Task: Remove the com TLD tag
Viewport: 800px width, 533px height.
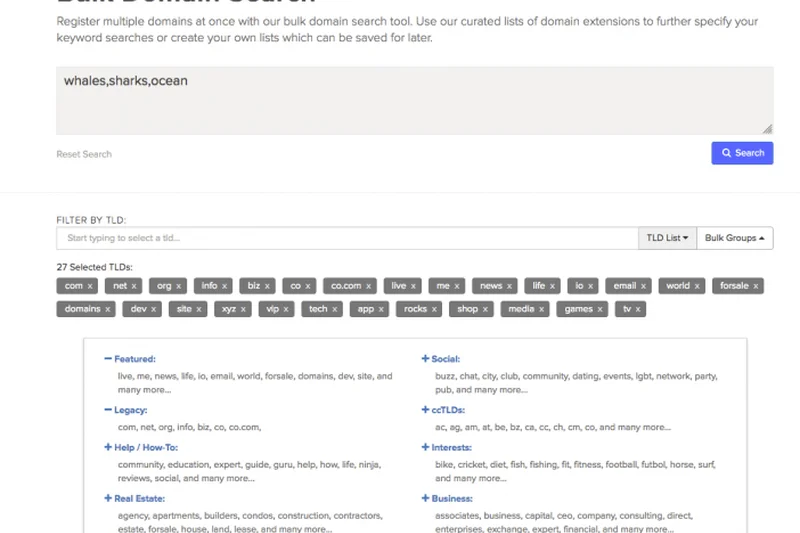Action: [x=90, y=287]
